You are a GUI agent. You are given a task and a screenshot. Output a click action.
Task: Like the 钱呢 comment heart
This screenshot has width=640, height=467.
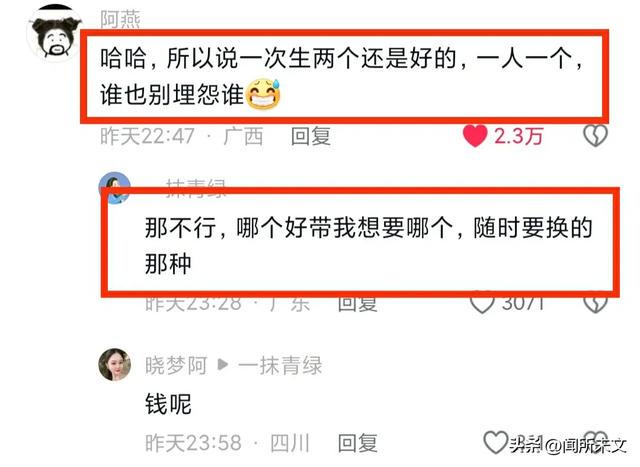496,443
